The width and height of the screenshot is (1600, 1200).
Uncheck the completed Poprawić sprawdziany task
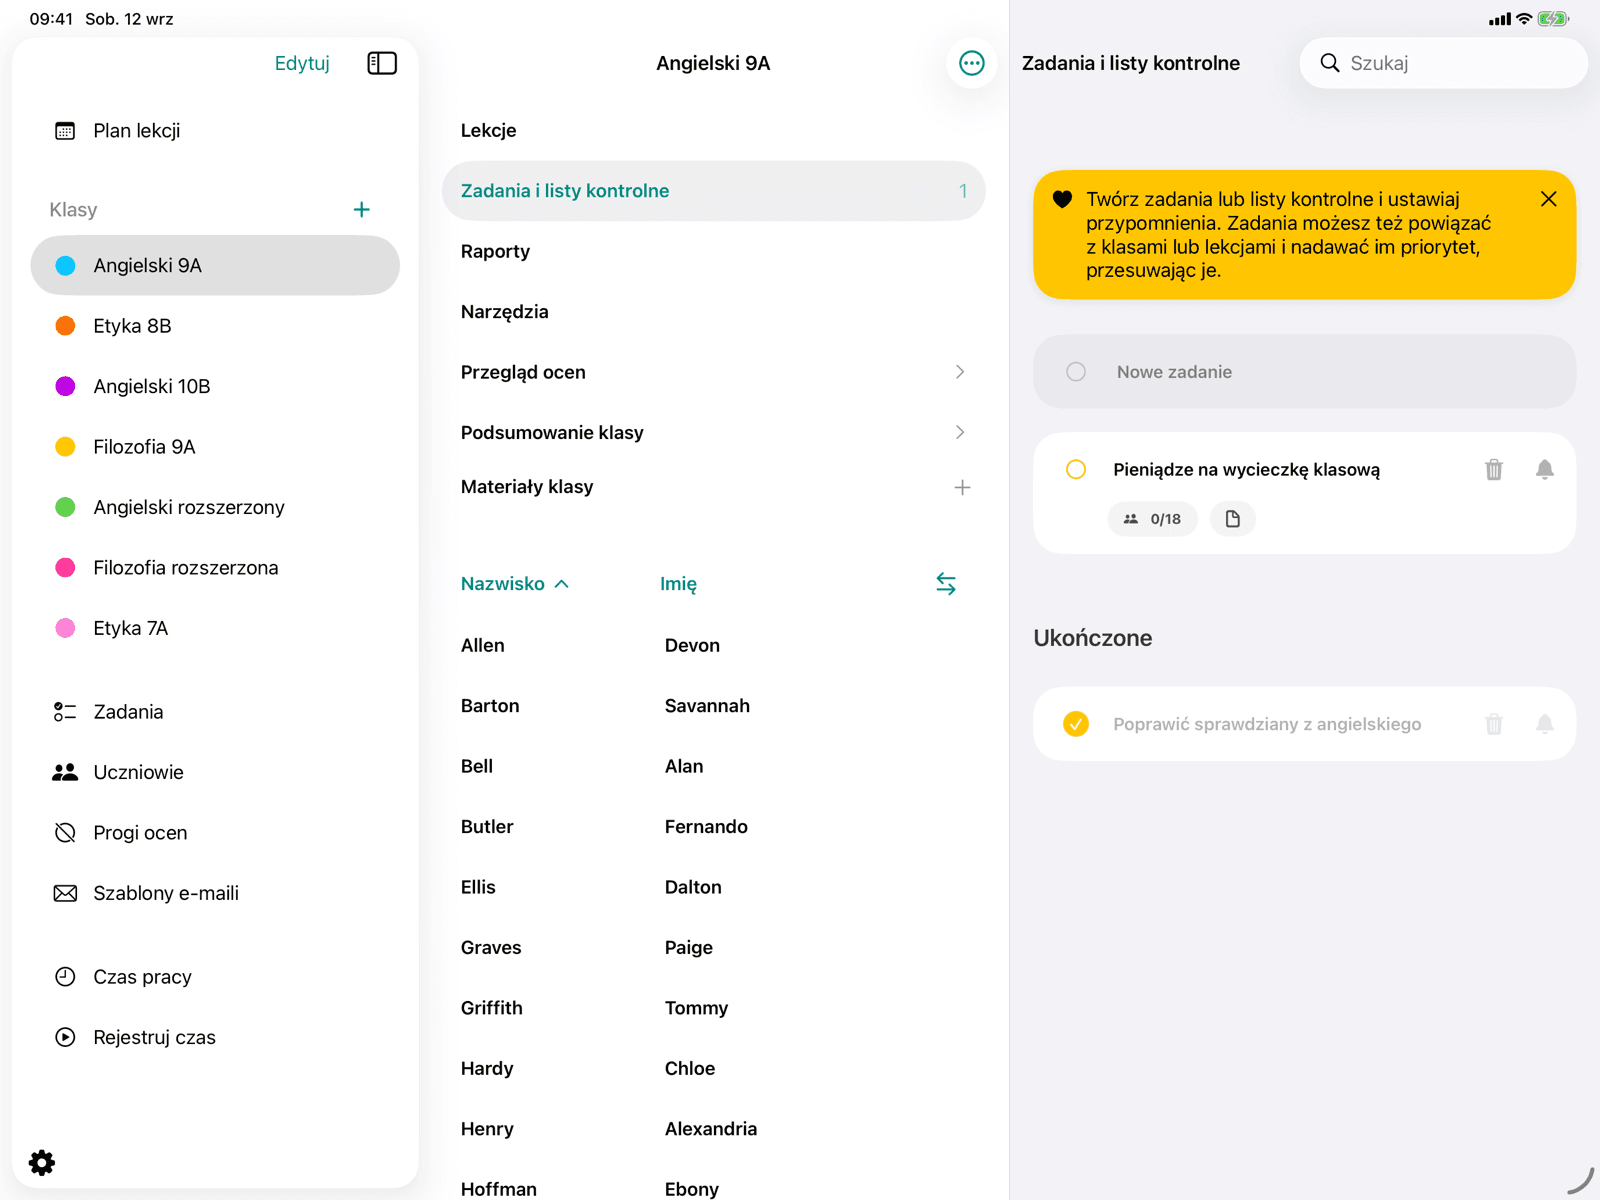pos(1076,724)
